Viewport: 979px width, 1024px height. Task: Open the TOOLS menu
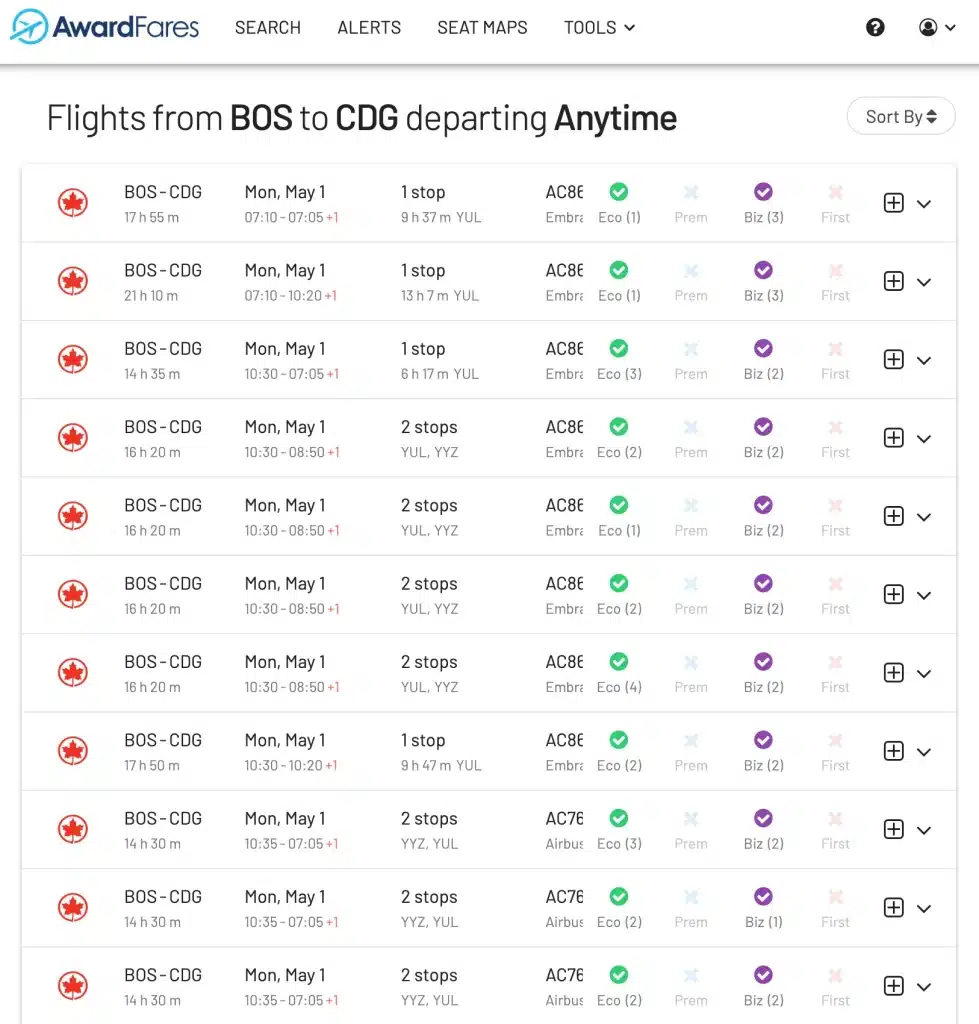(599, 27)
